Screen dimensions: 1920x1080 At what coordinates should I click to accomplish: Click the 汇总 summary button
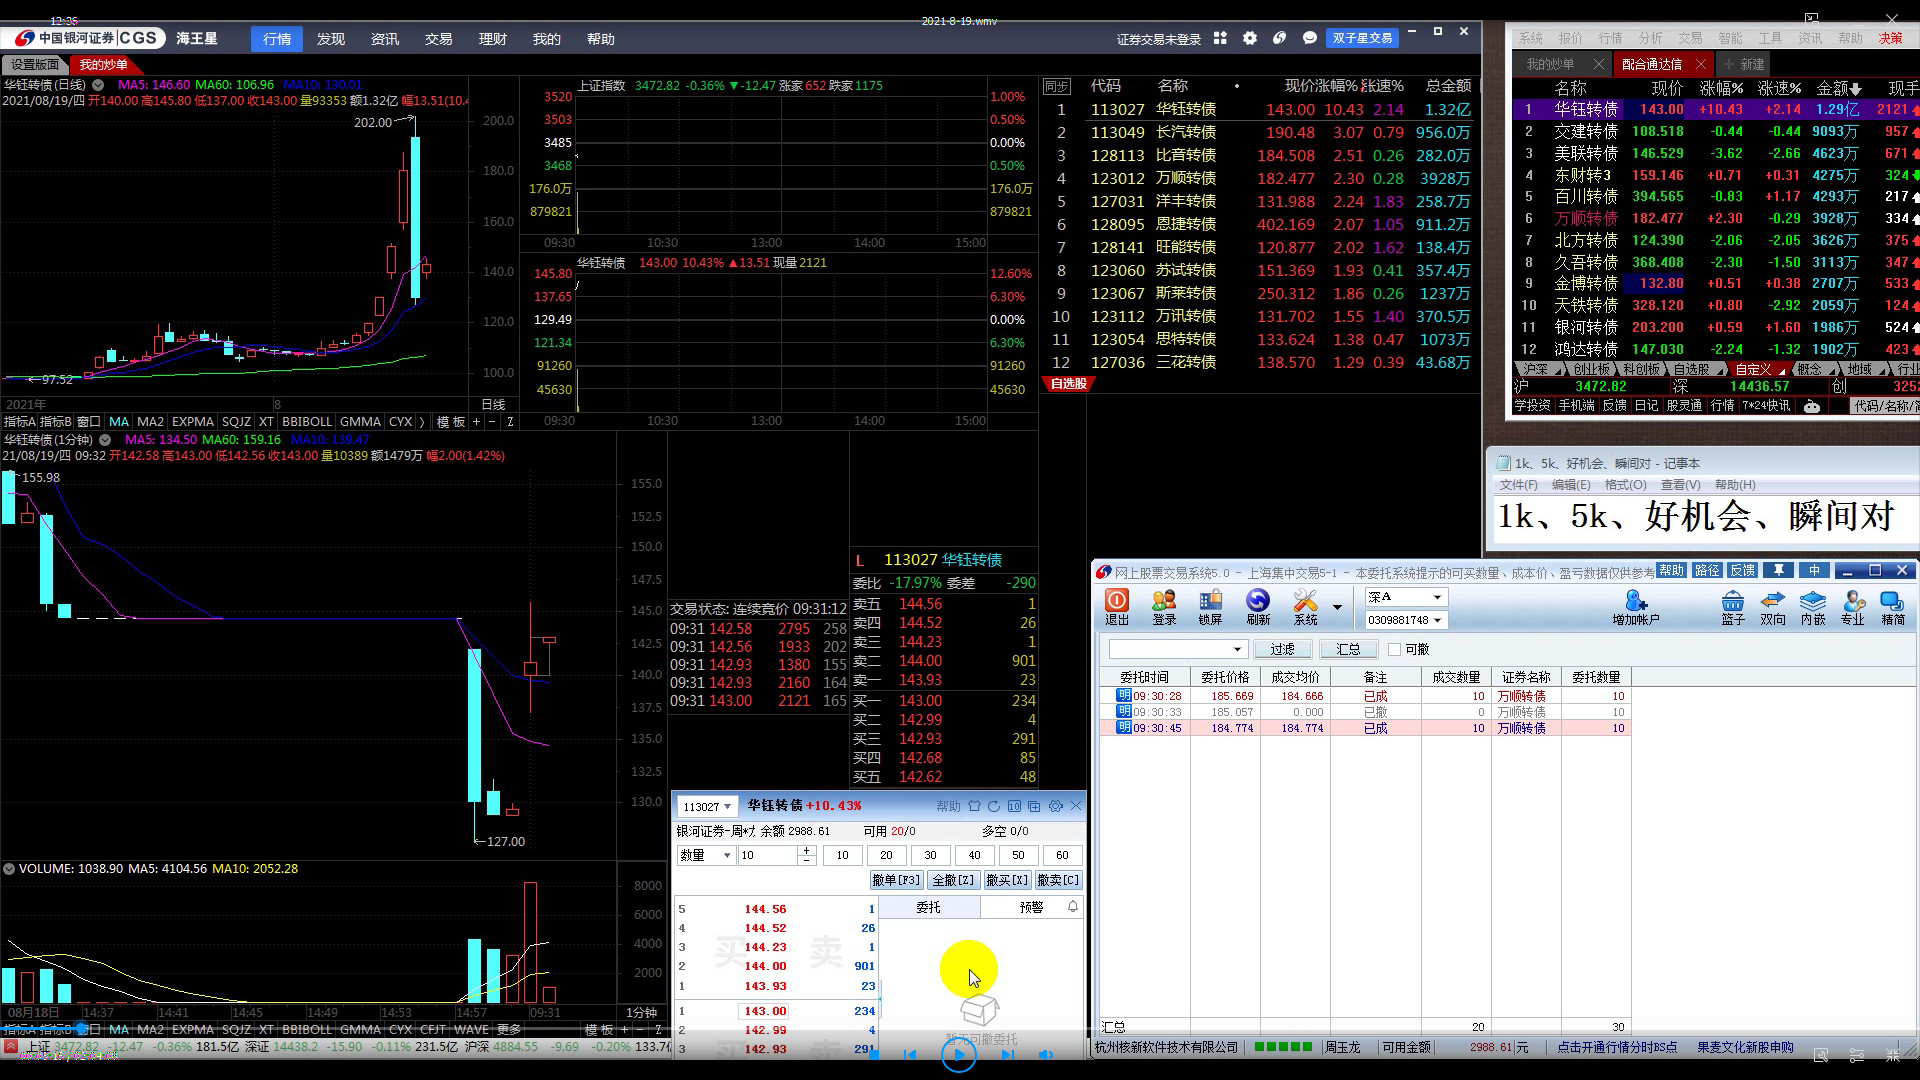[x=1348, y=649]
